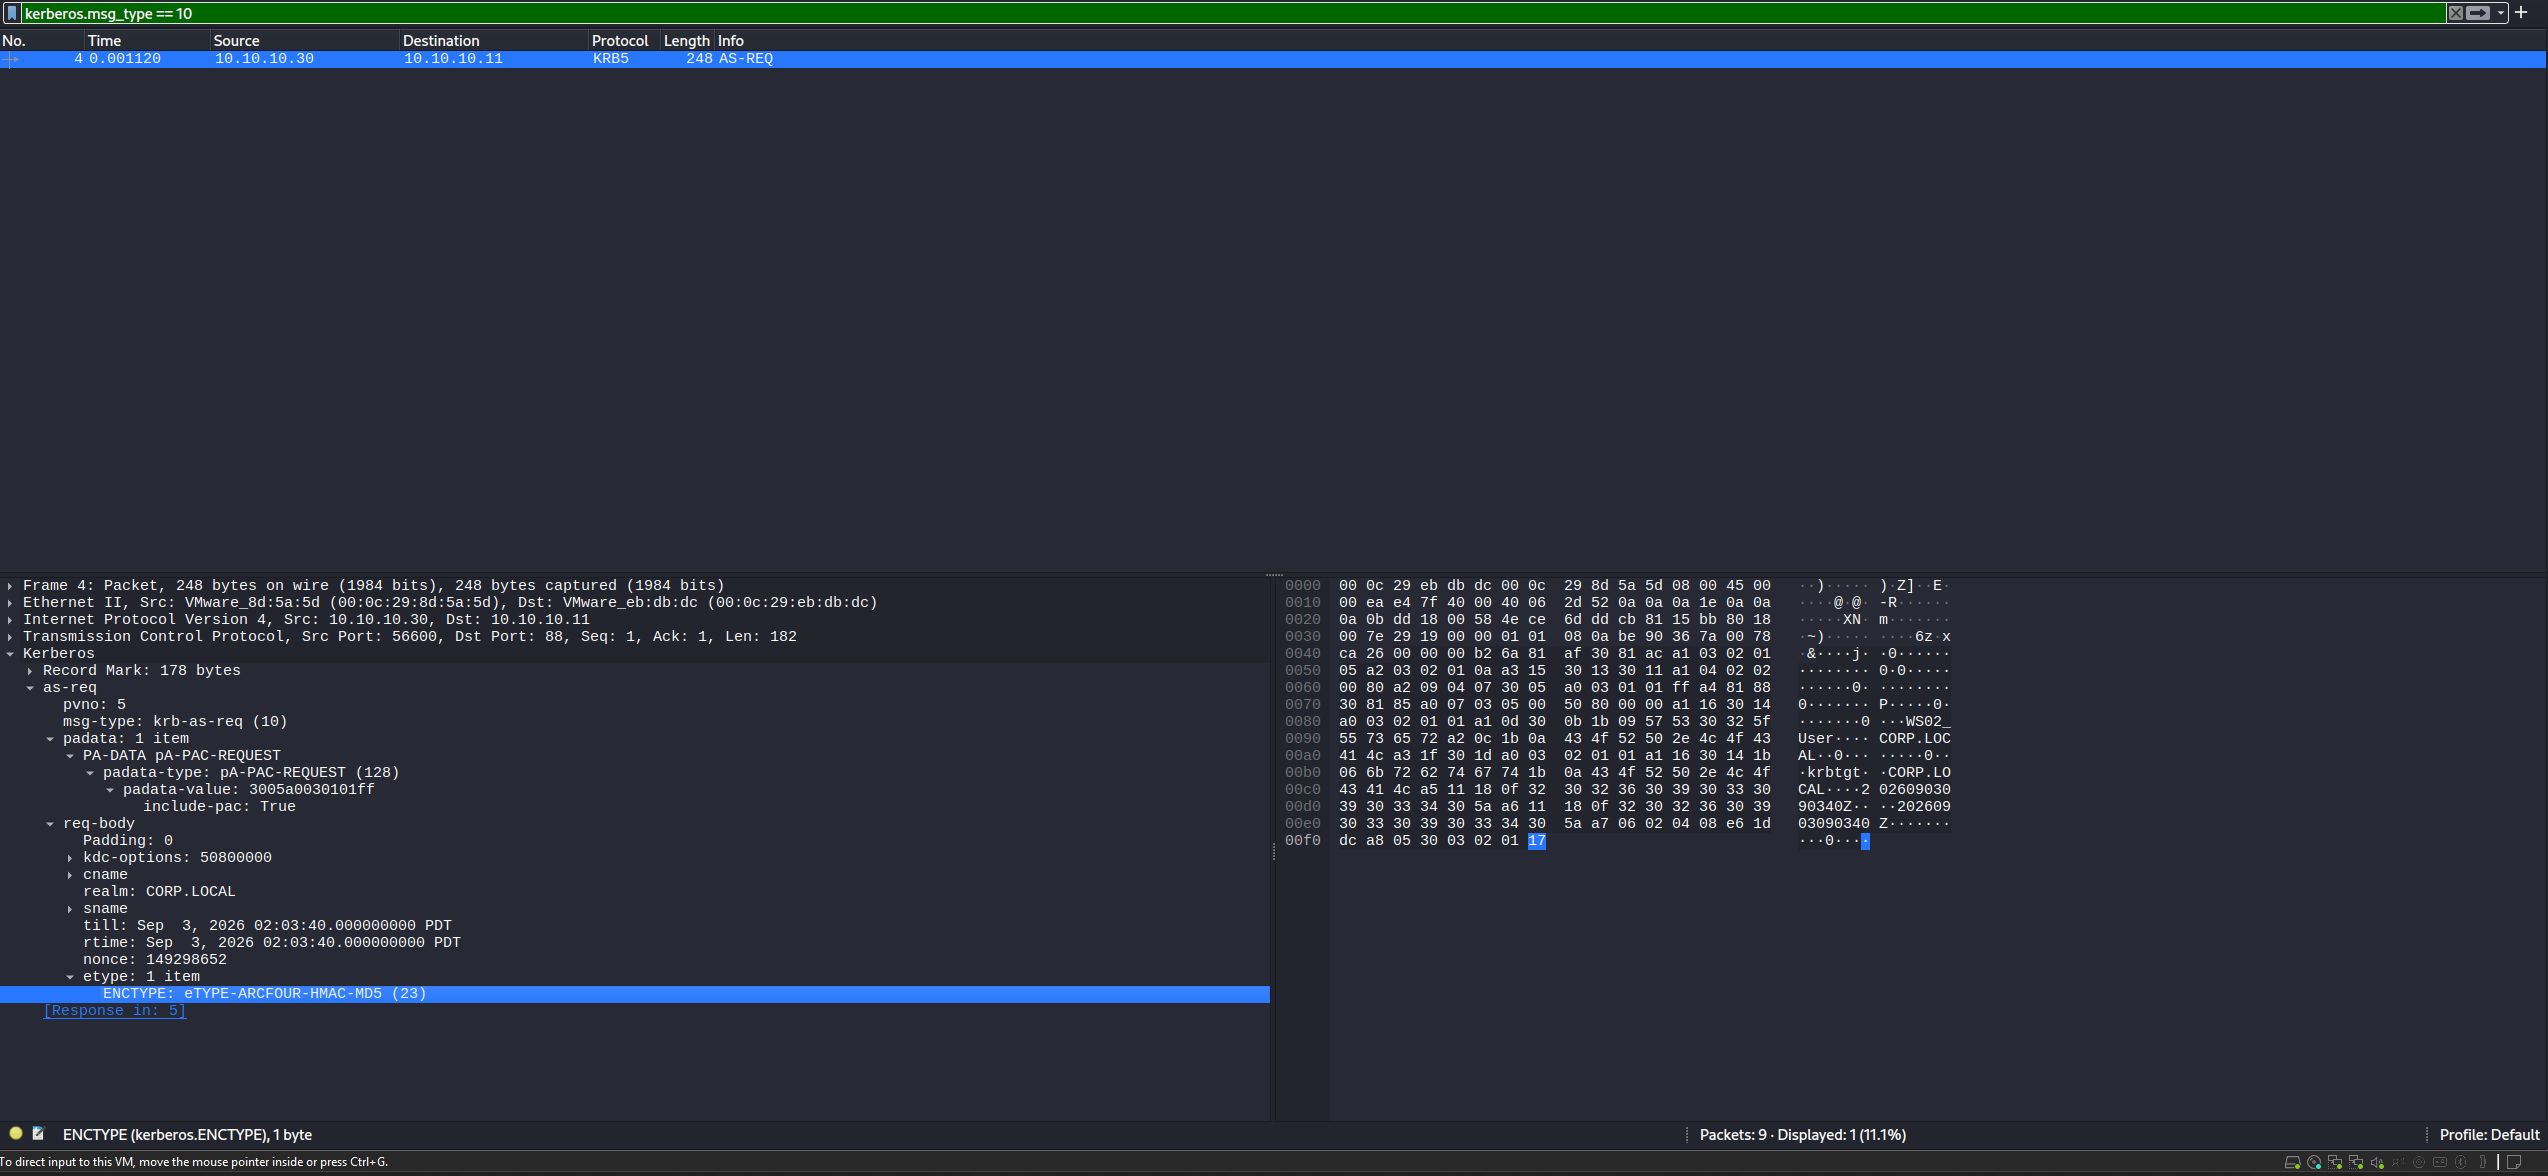Collapse the padata: 1 item node
The image size is (2548, 1176).
[x=50, y=739]
